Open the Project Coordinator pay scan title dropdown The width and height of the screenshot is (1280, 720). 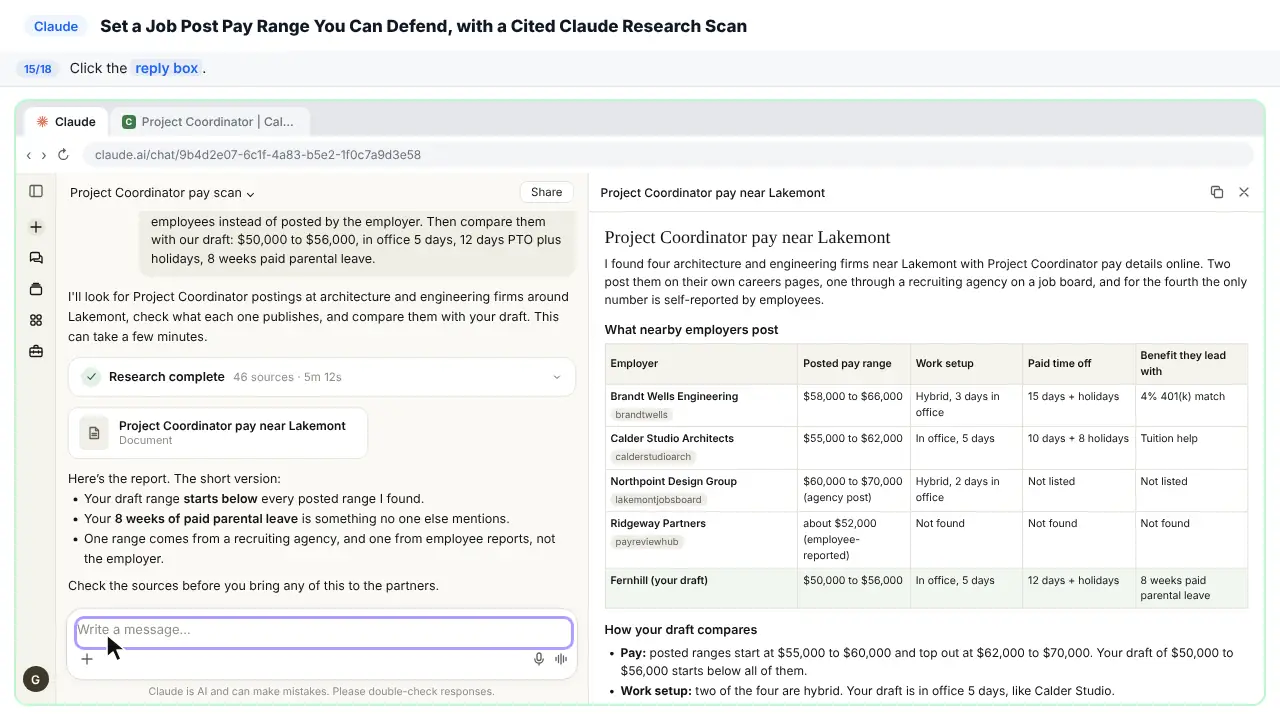pos(162,193)
